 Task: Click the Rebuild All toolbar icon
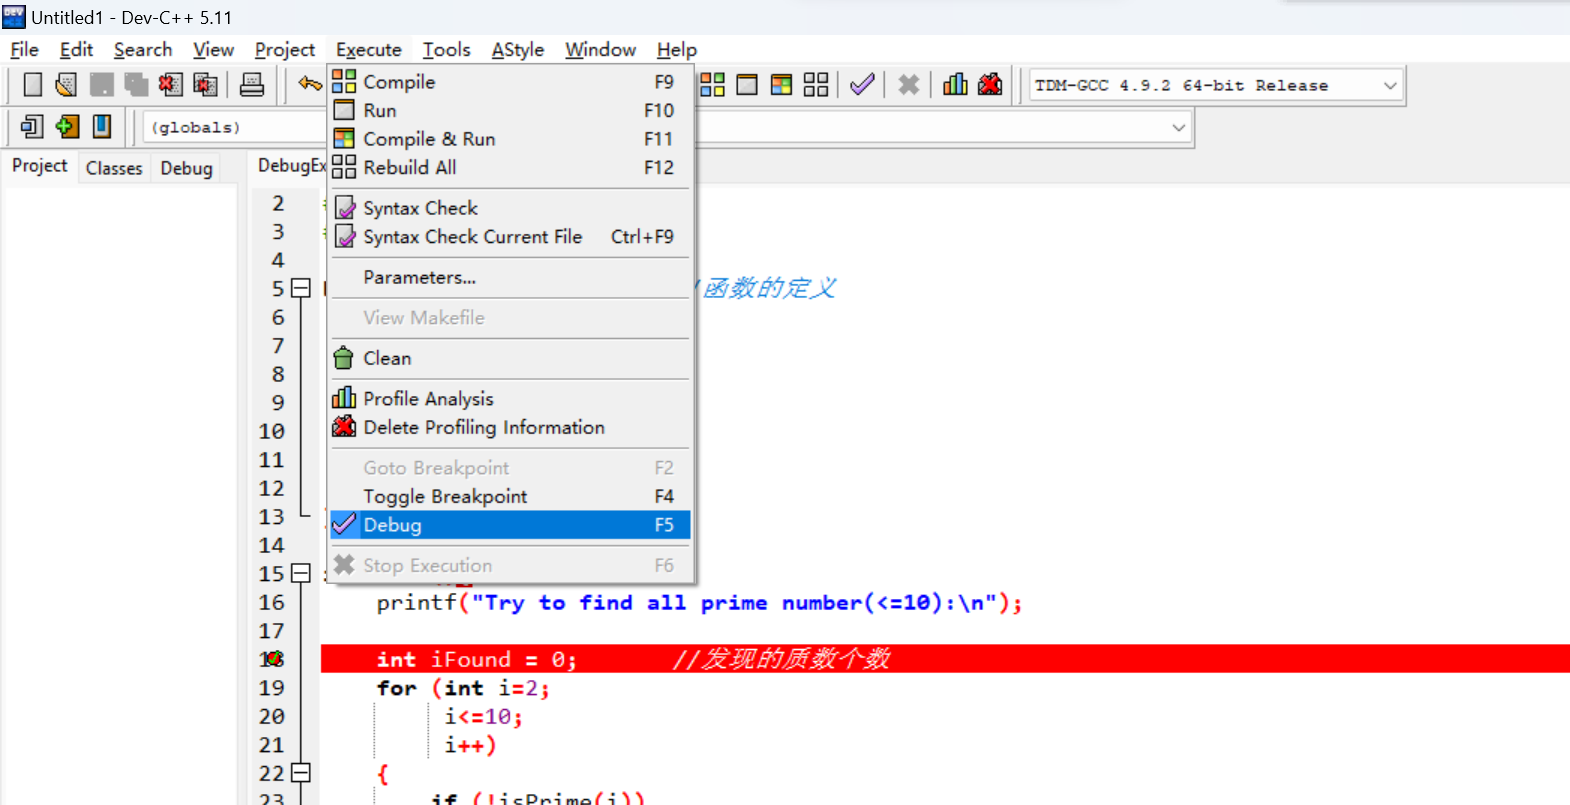click(x=816, y=85)
